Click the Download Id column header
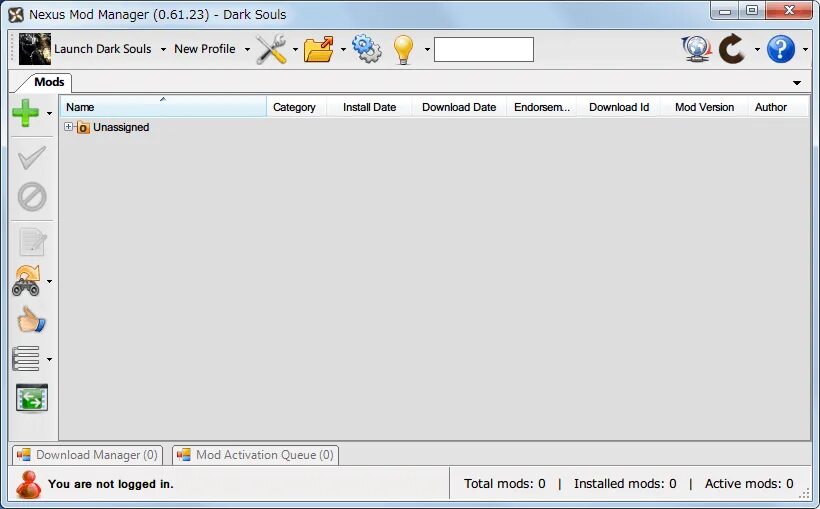The height and width of the screenshot is (509, 820). tap(619, 107)
